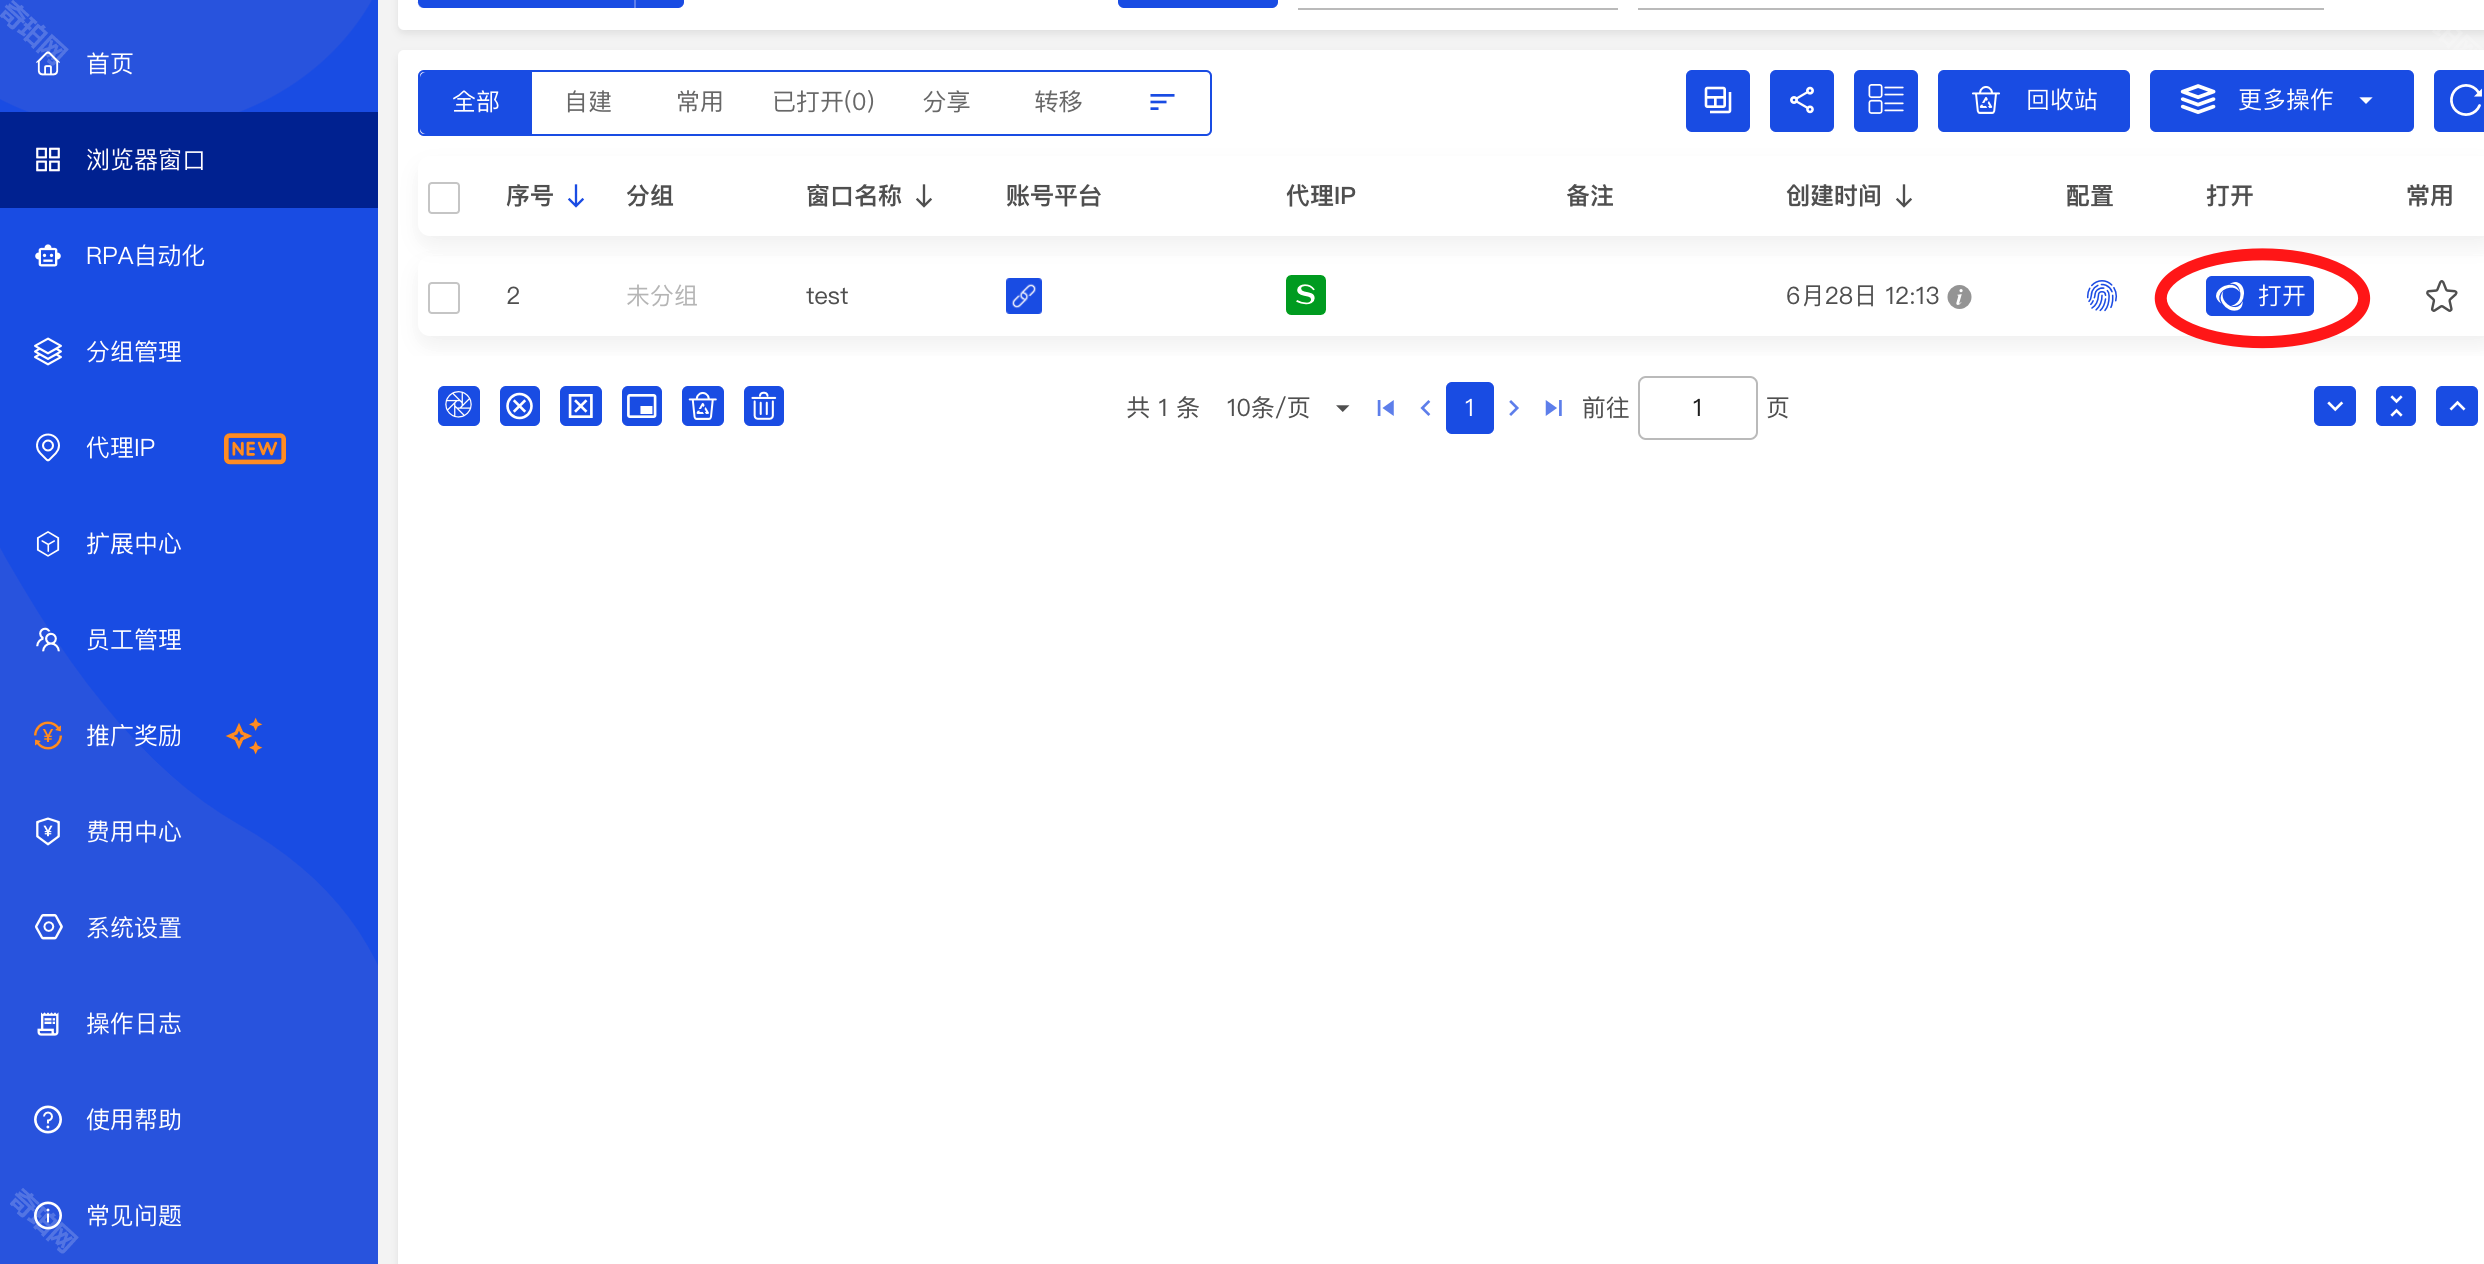Click the test window name cell
This screenshot has width=2484, height=1264.
[827, 296]
